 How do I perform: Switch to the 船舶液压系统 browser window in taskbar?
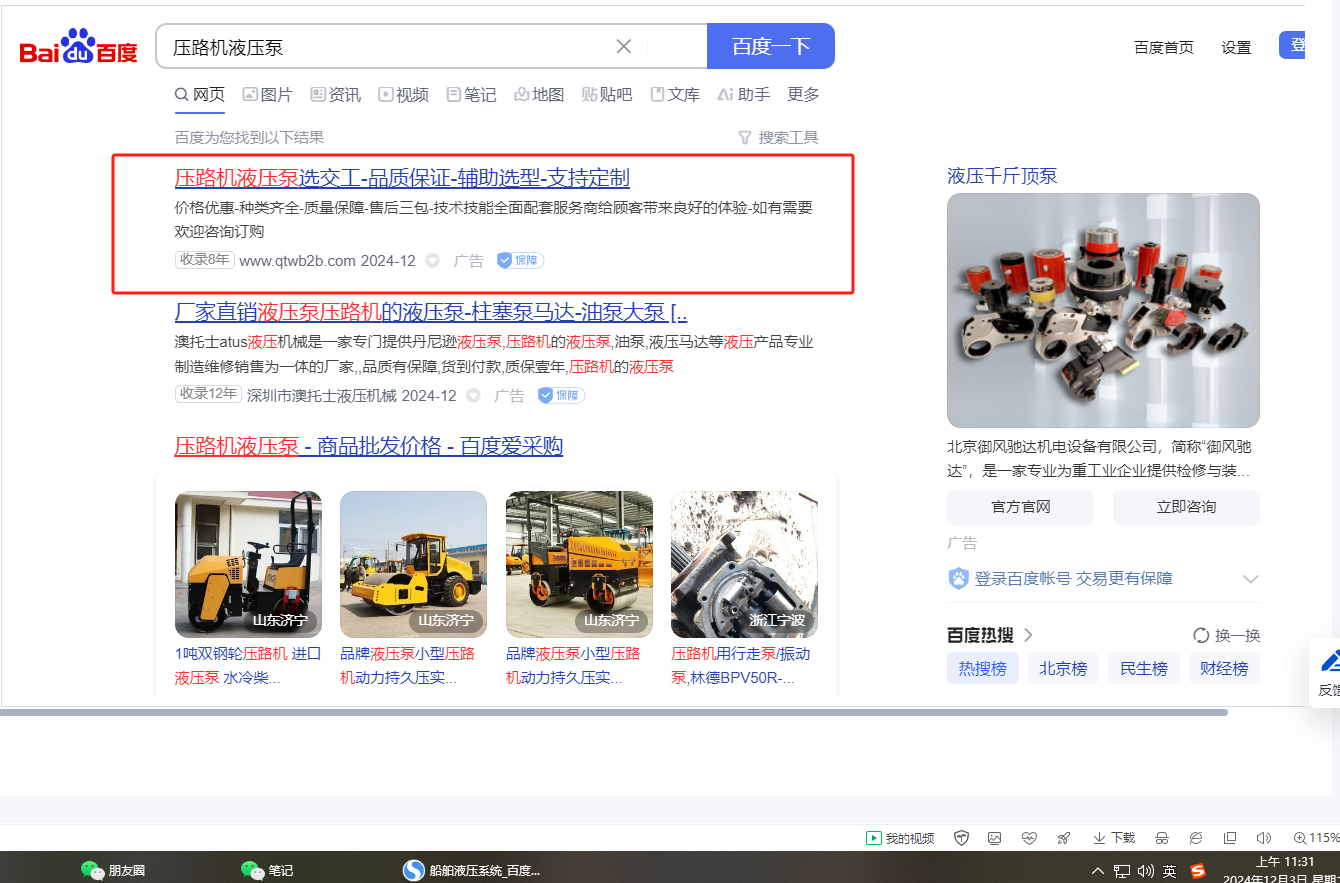click(x=472, y=870)
